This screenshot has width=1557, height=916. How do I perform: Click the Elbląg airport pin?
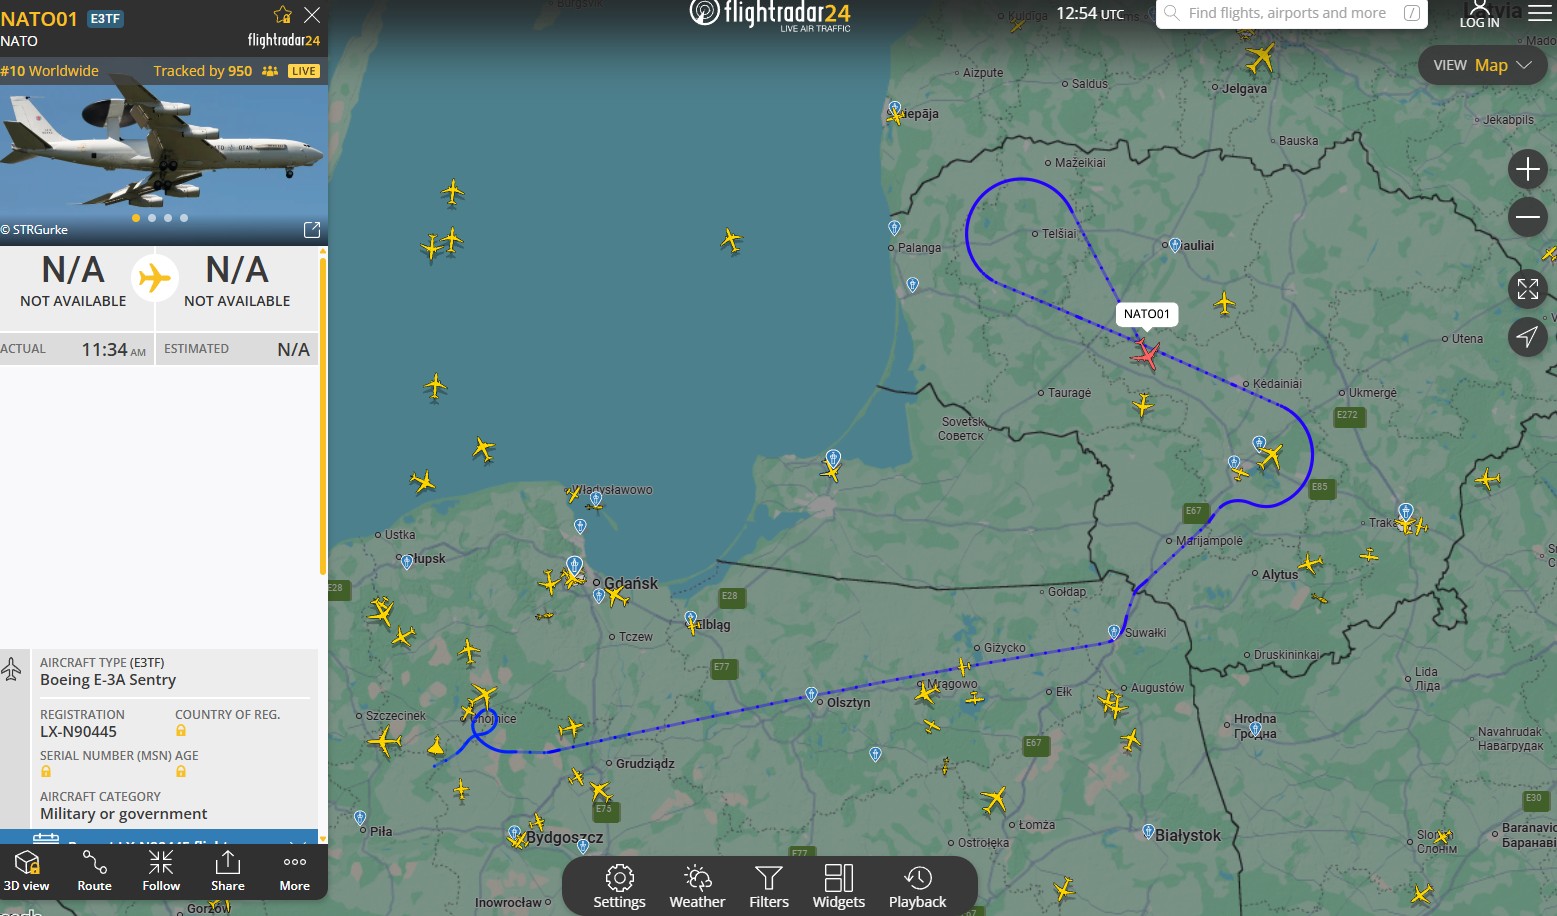click(x=691, y=618)
